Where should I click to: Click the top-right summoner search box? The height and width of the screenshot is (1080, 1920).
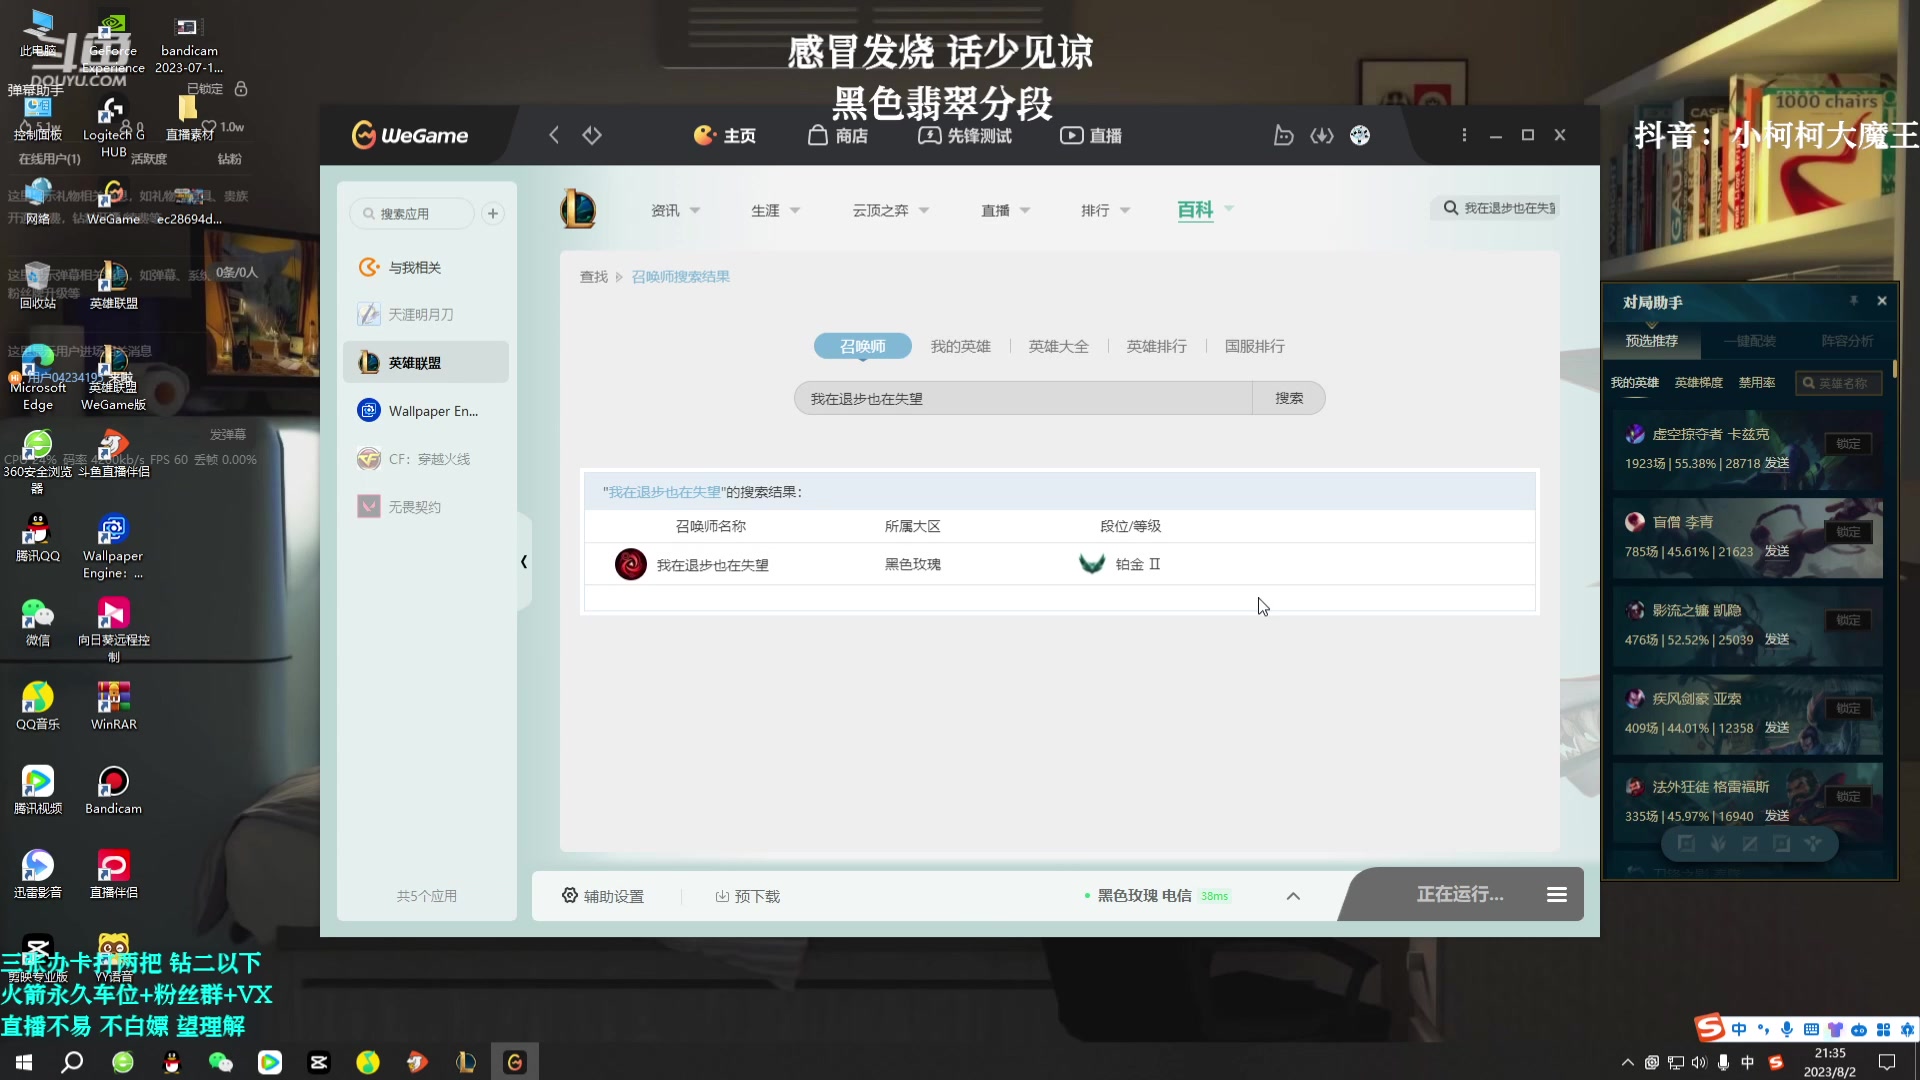[x=1497, y=208]
